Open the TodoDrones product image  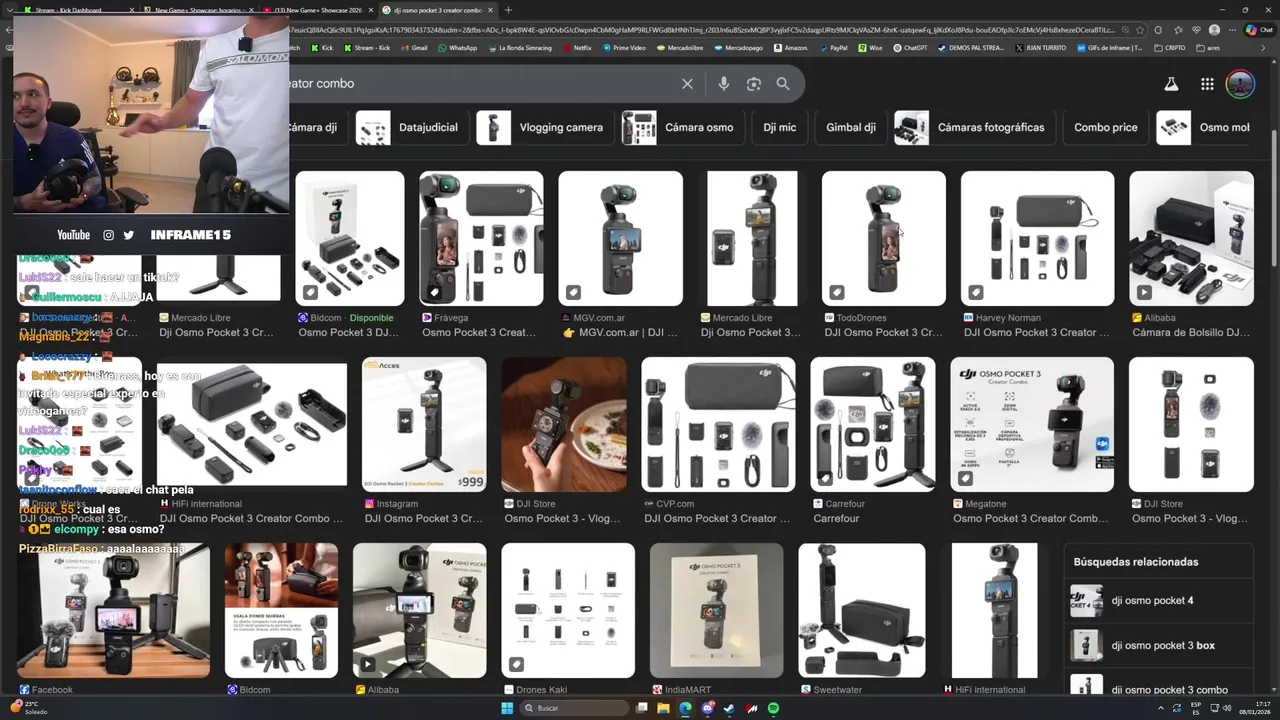[x=883, y=238]
